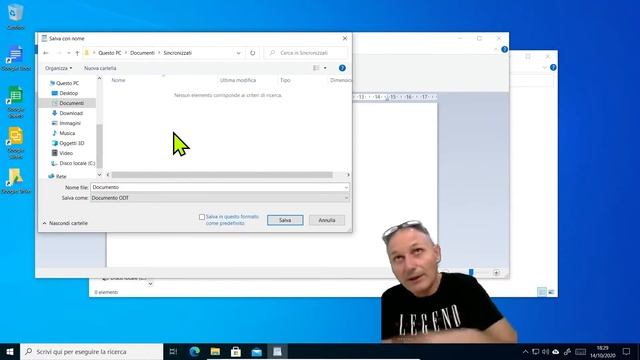
Task: Open Save dialog help question mark
Action: (x=342, y=68)
